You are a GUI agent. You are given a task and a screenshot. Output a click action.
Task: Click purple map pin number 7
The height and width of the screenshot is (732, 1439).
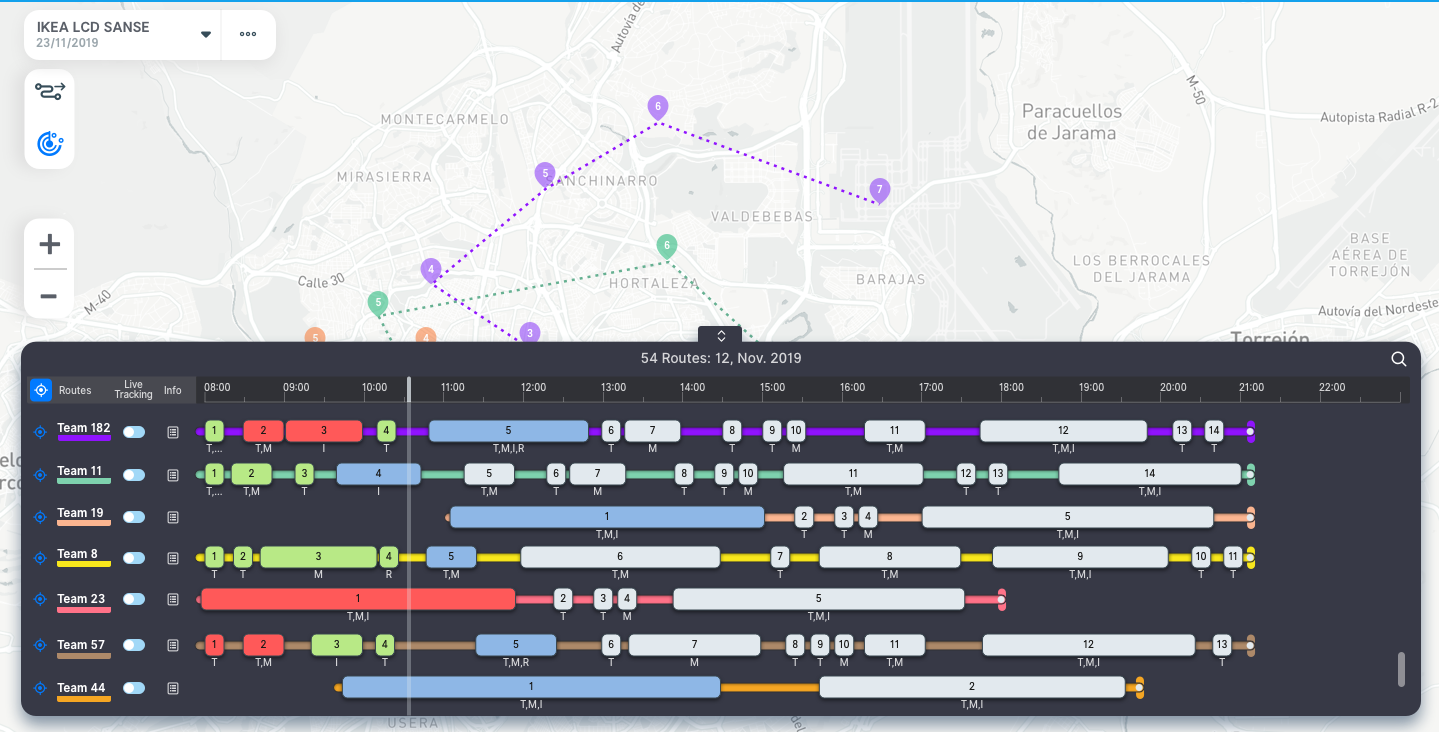point(879,189)
